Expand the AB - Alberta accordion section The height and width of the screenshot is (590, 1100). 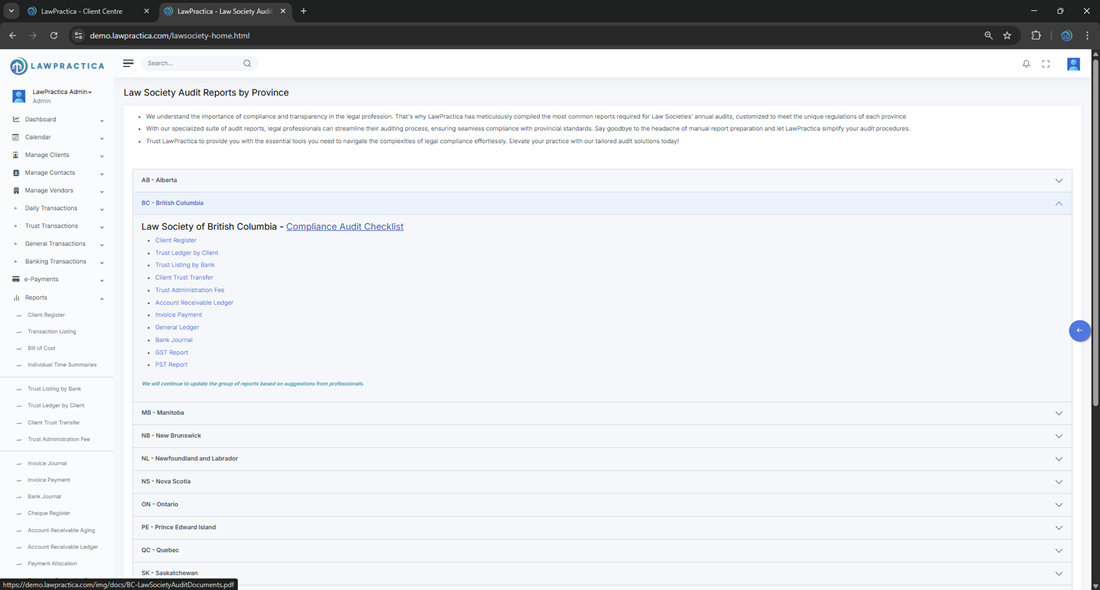(x=601, y=180)
